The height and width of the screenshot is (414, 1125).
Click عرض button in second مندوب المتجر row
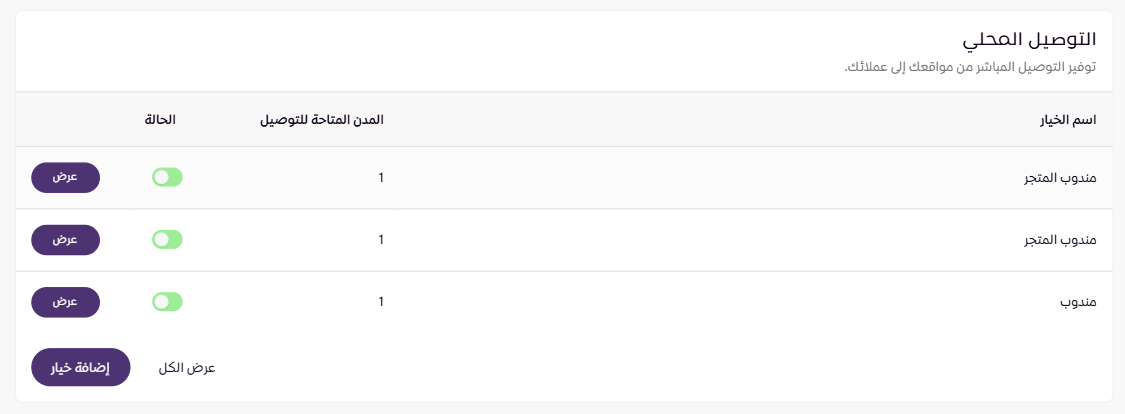tap(66, 239)
